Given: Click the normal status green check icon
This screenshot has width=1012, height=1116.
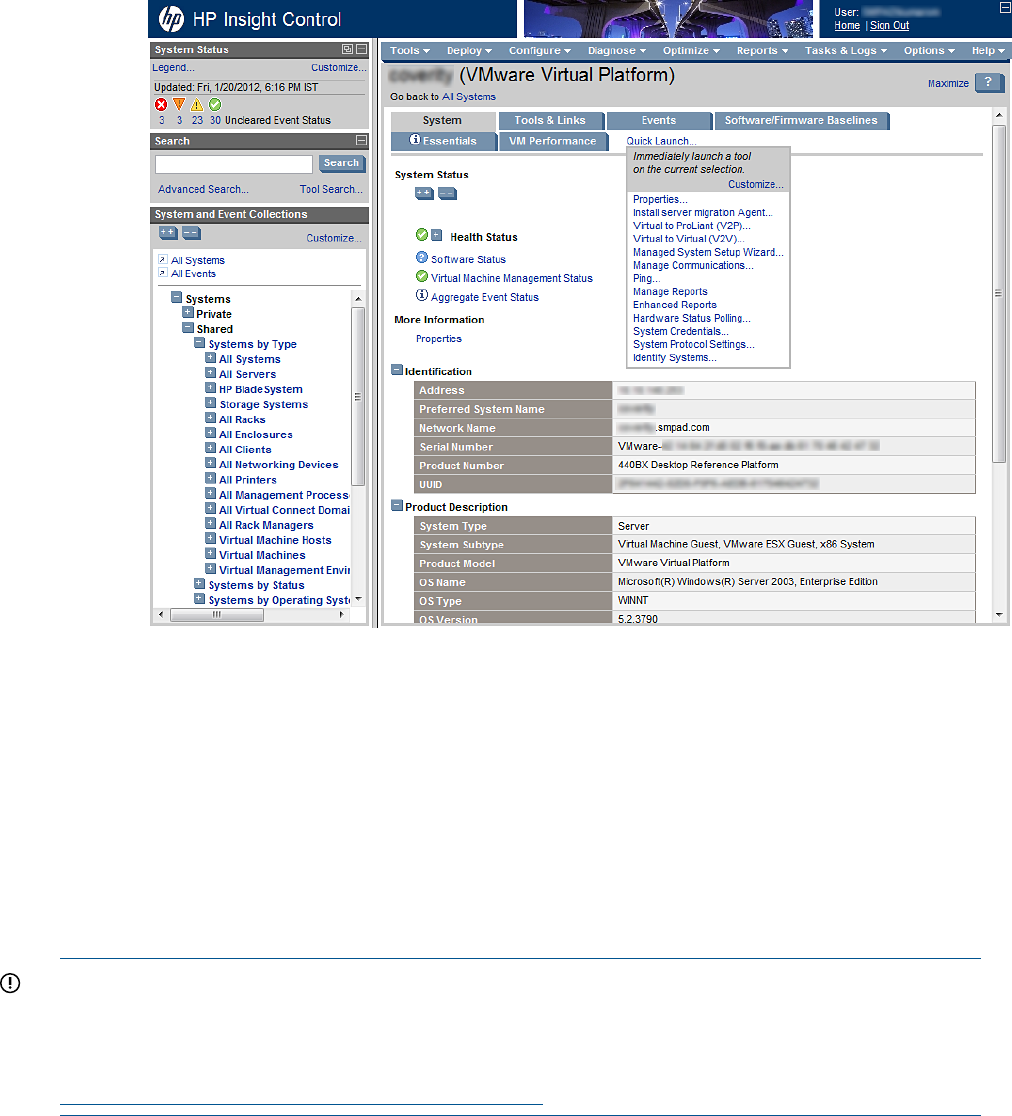Looking at the screenshot, I should (x=215, y=105).
